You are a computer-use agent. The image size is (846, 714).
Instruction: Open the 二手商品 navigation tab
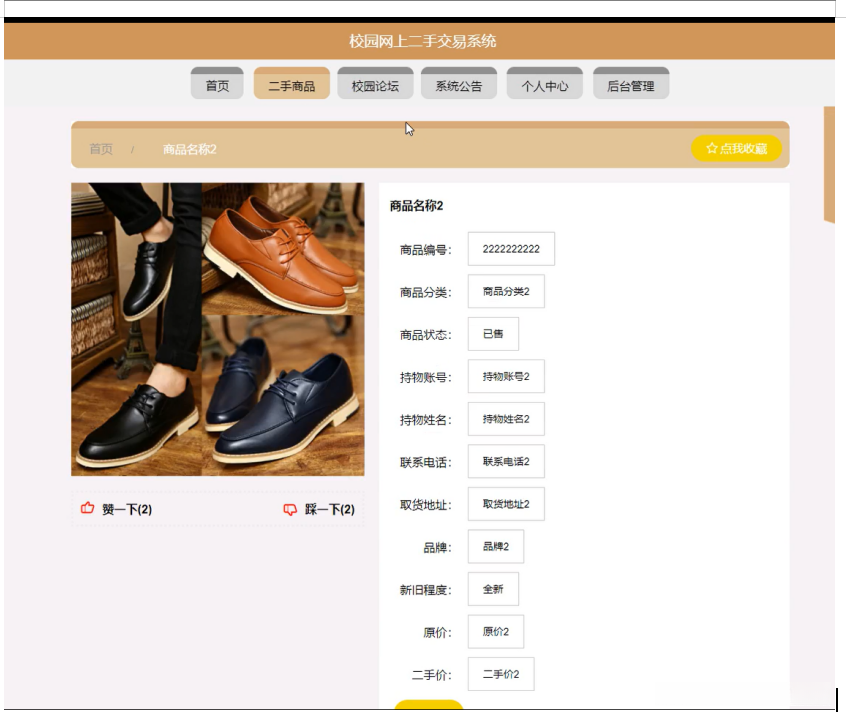tap(292, 84)
